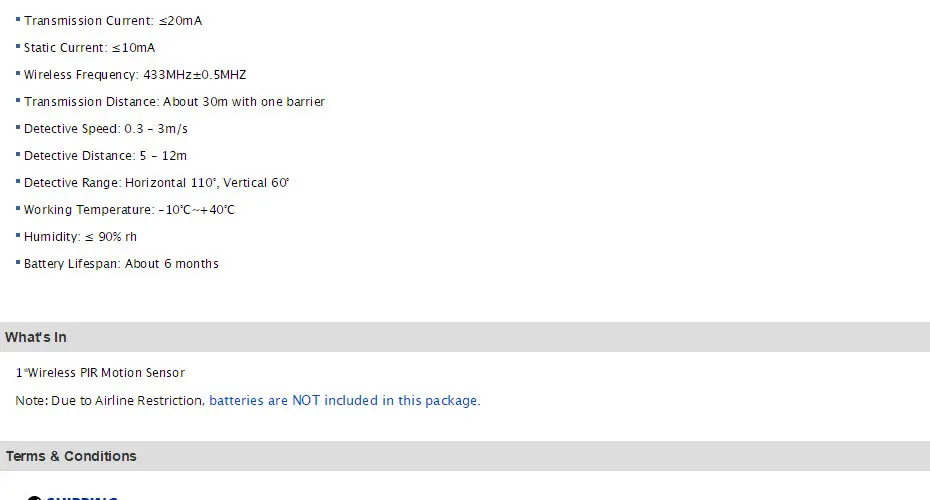Screen dimensions: 930x500
Task: Click the Detective Range specification text
Action: [156, 183]
